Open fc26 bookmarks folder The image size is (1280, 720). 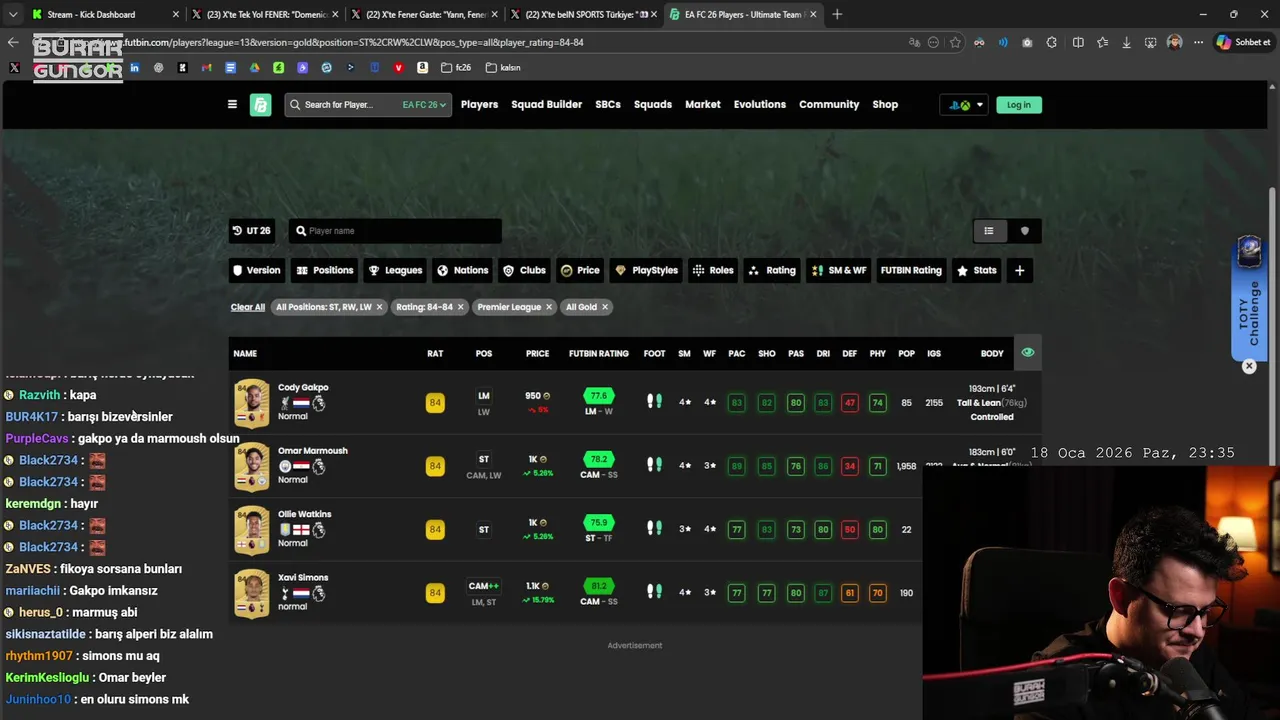click(x=458, y=68)
